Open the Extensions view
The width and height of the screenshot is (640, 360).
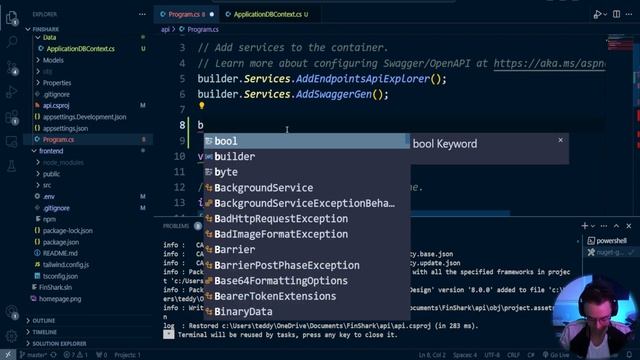[x=12, y=117]
